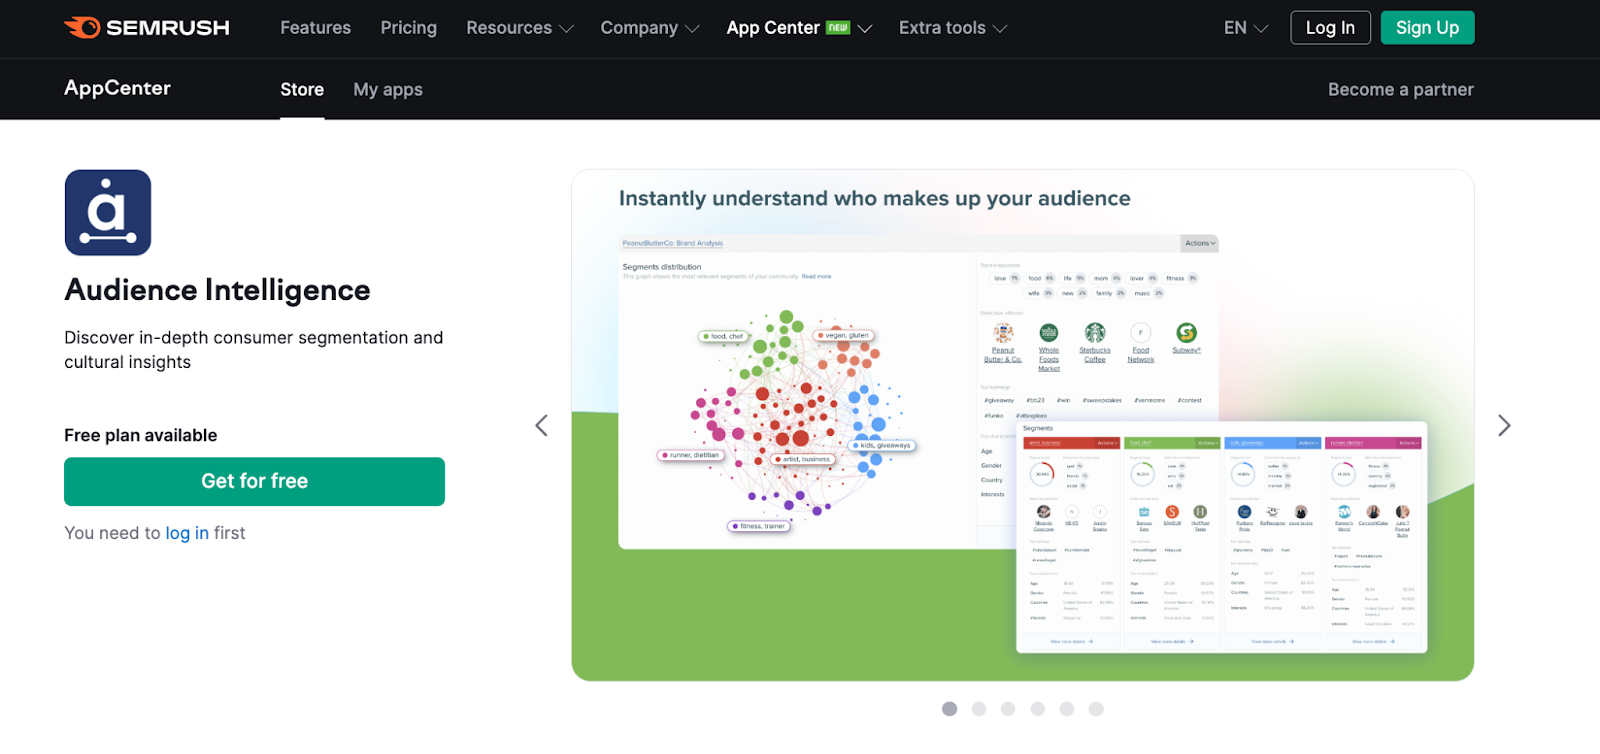Image resolution: width=1600 pixels, height=754 pixels.
Task: Expand the Extra tools dropdown
Action: 953,28
